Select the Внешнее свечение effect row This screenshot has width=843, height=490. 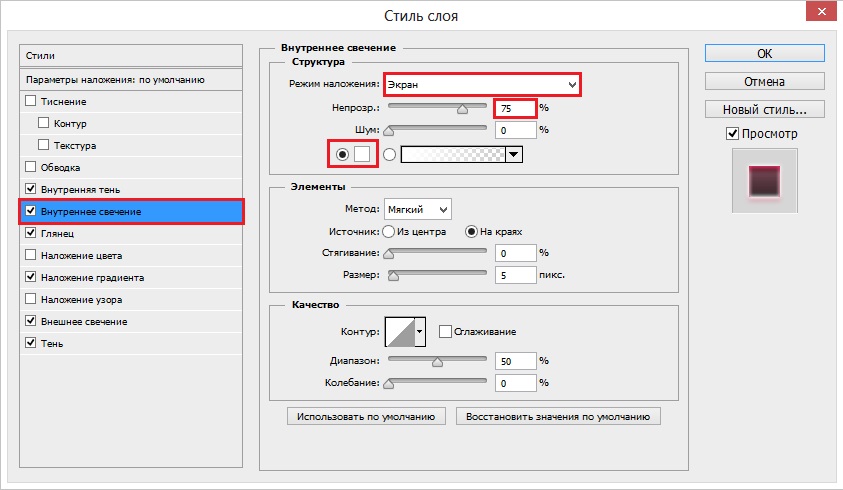(x=131, y=322)
